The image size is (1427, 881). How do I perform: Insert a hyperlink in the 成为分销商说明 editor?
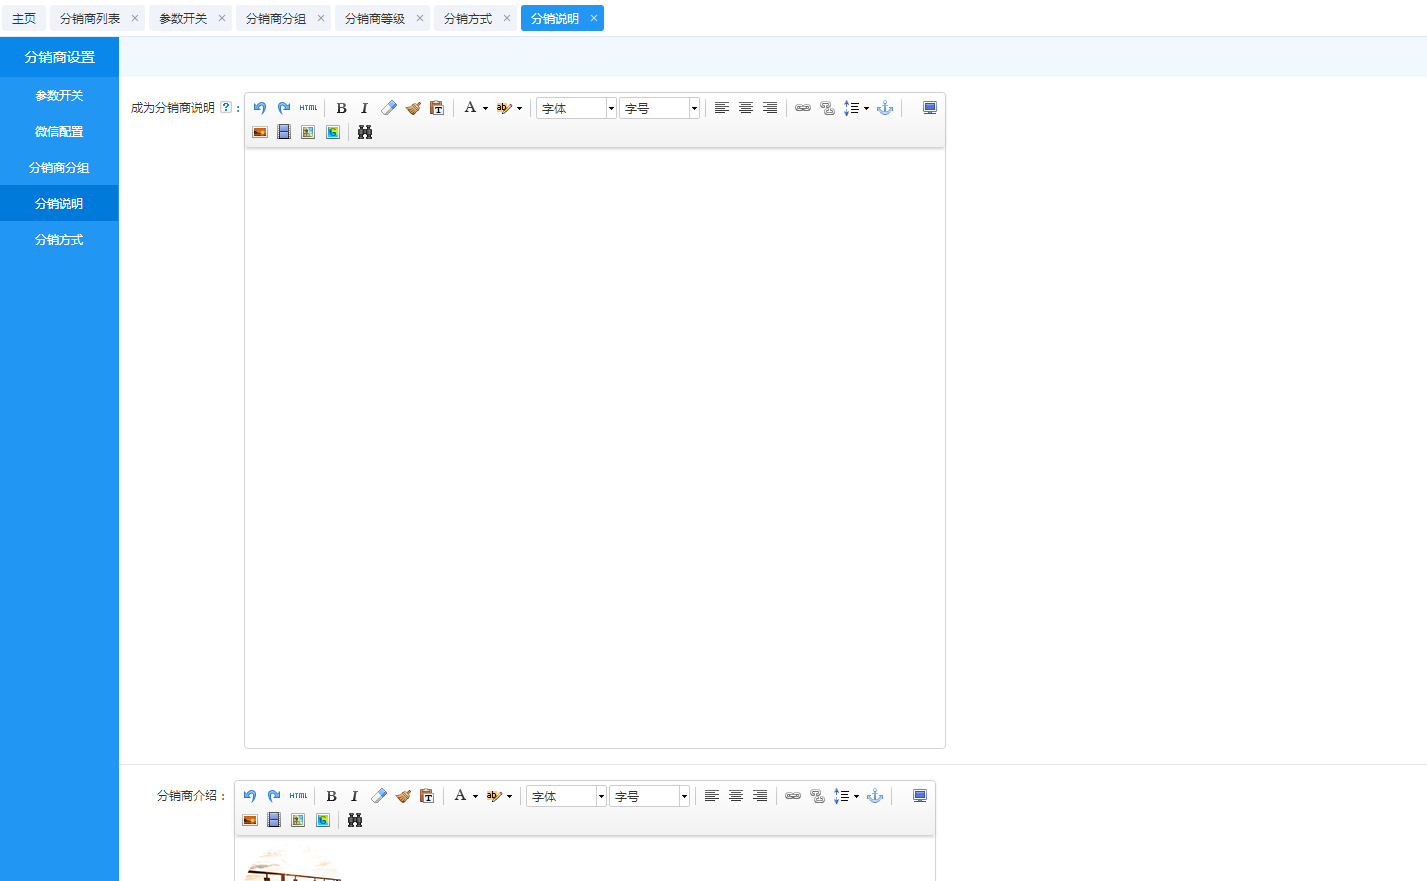point(802,108)
